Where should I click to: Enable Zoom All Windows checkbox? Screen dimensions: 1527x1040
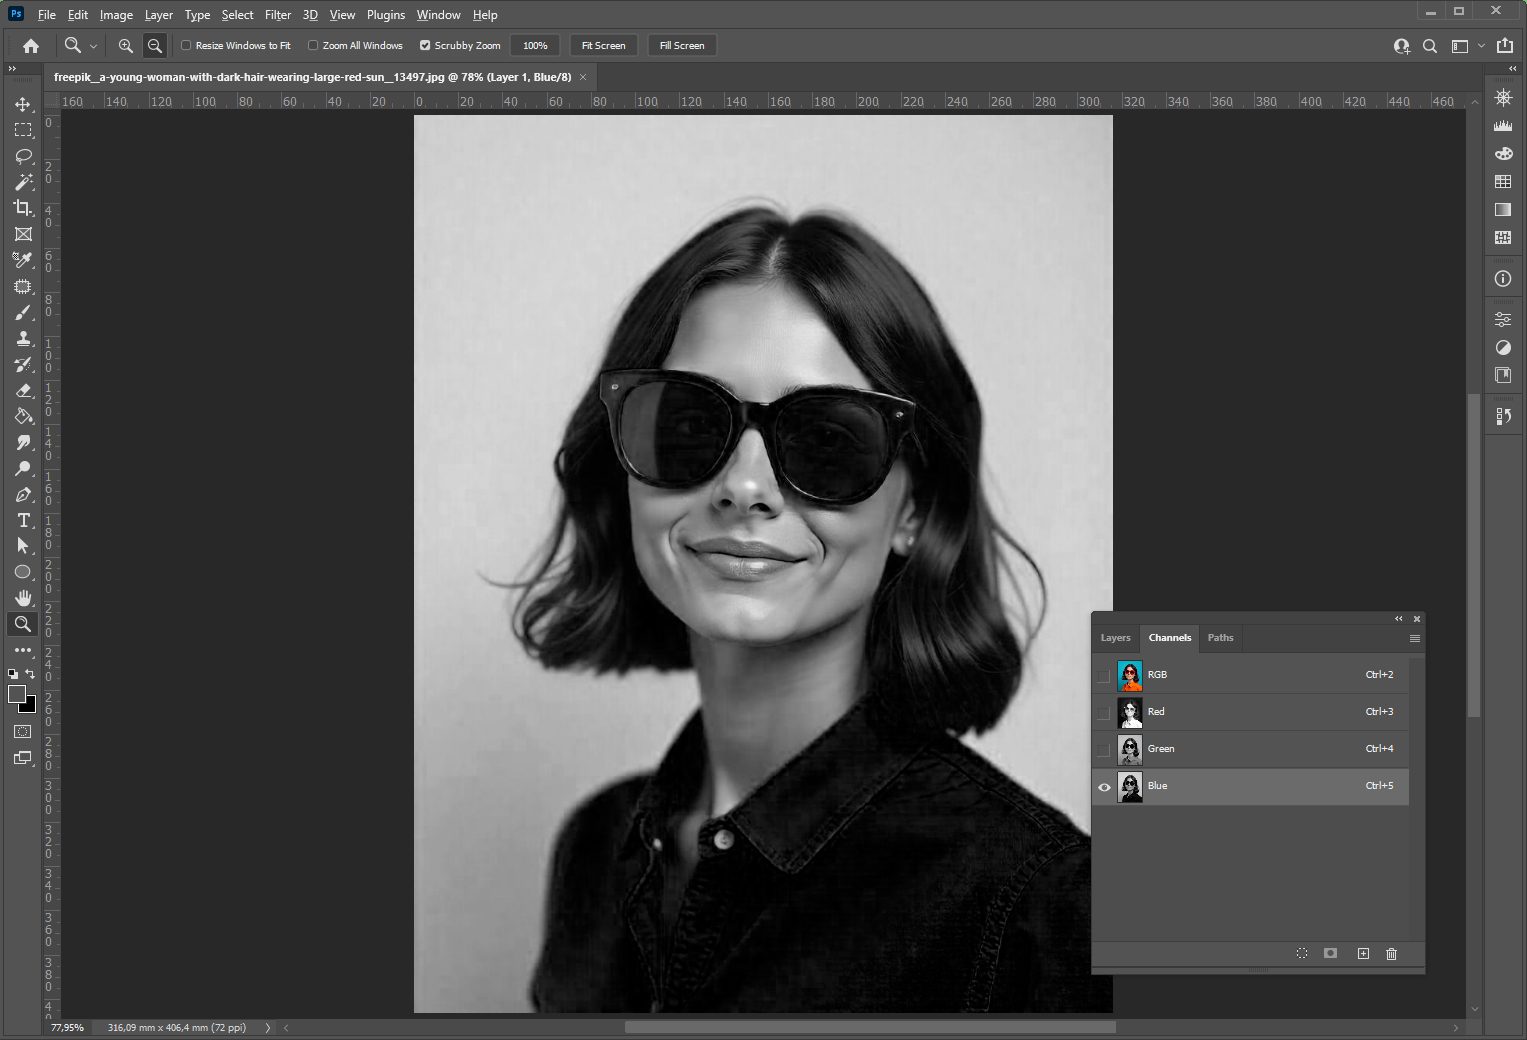(313, 45)
